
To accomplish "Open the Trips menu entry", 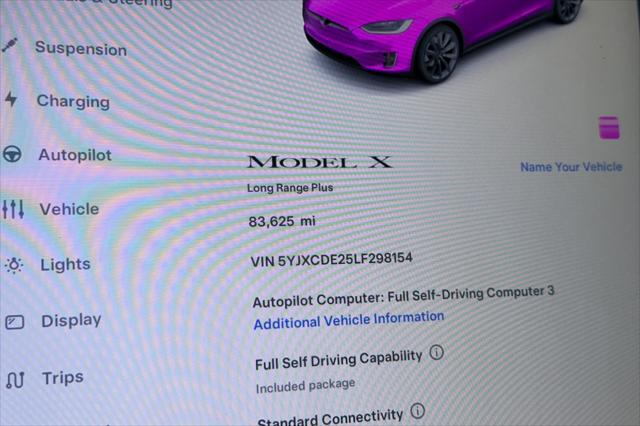I will [x=63, y=377].
